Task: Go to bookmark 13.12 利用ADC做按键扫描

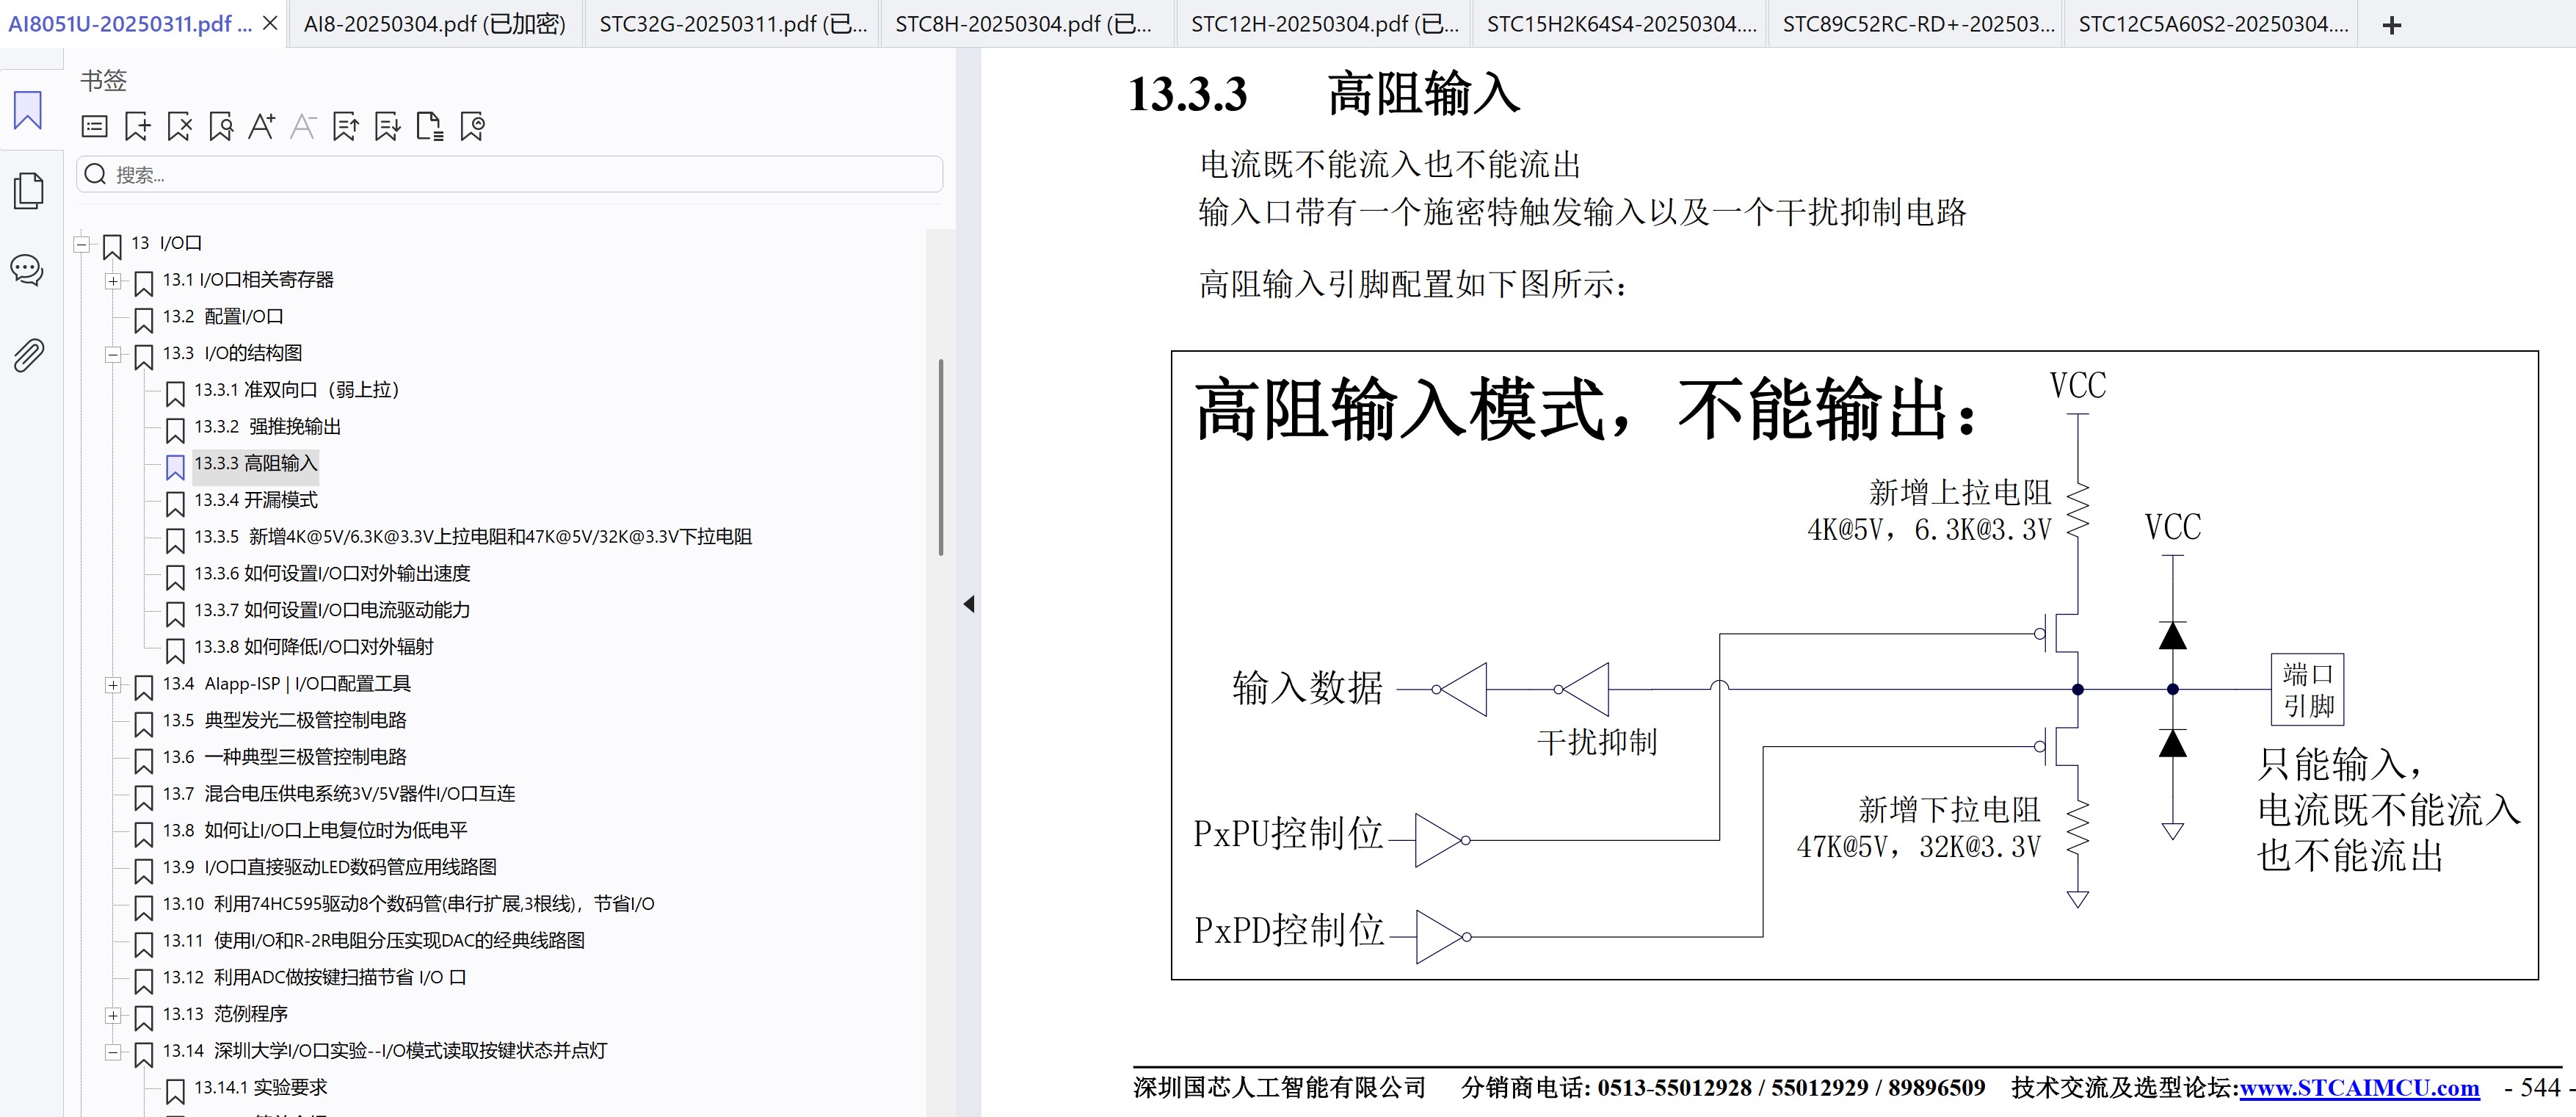Action: (315, 977)
